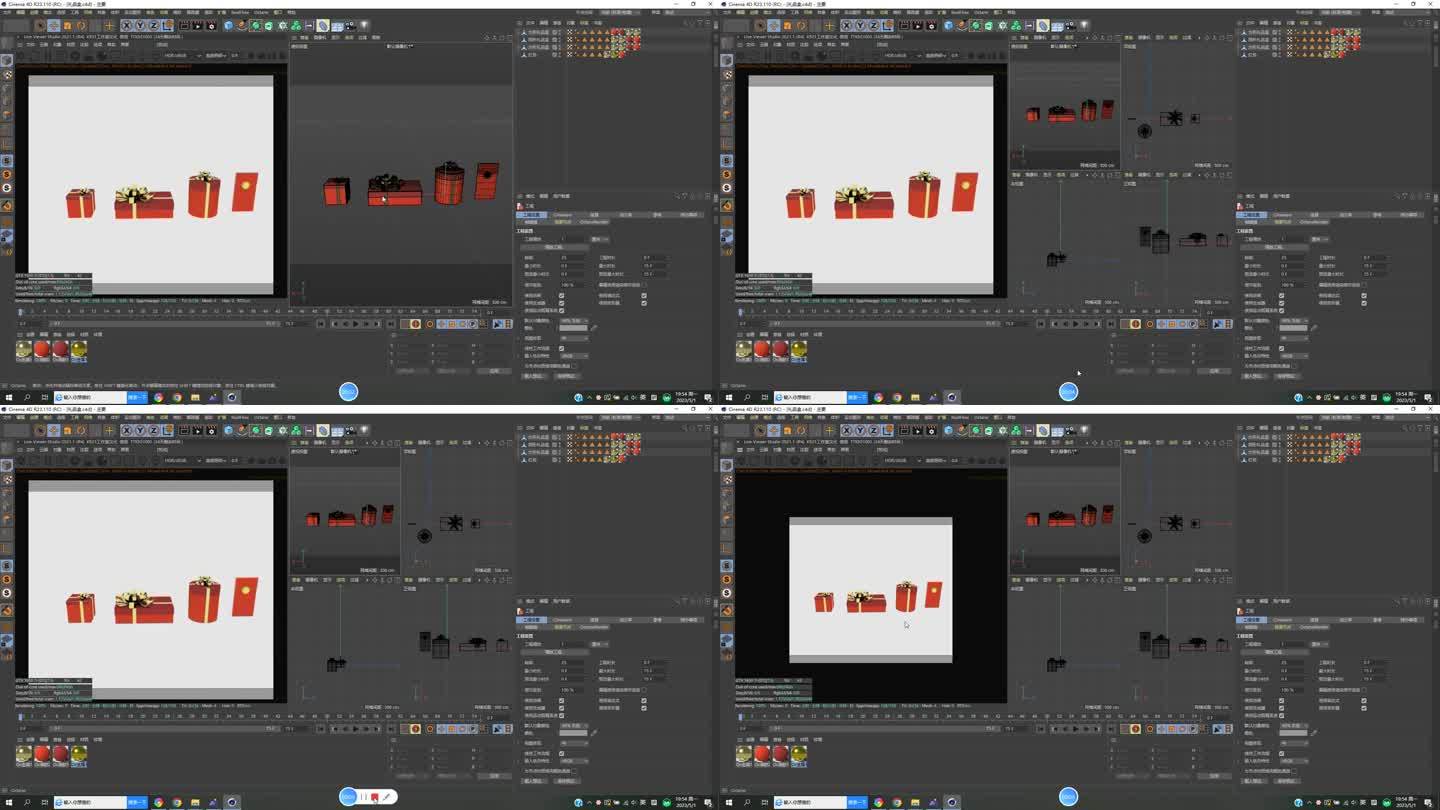1440x810 pixels.
Task: Open 视图修剪 dropdown in bottom-right window
Action: point(1295,743)
